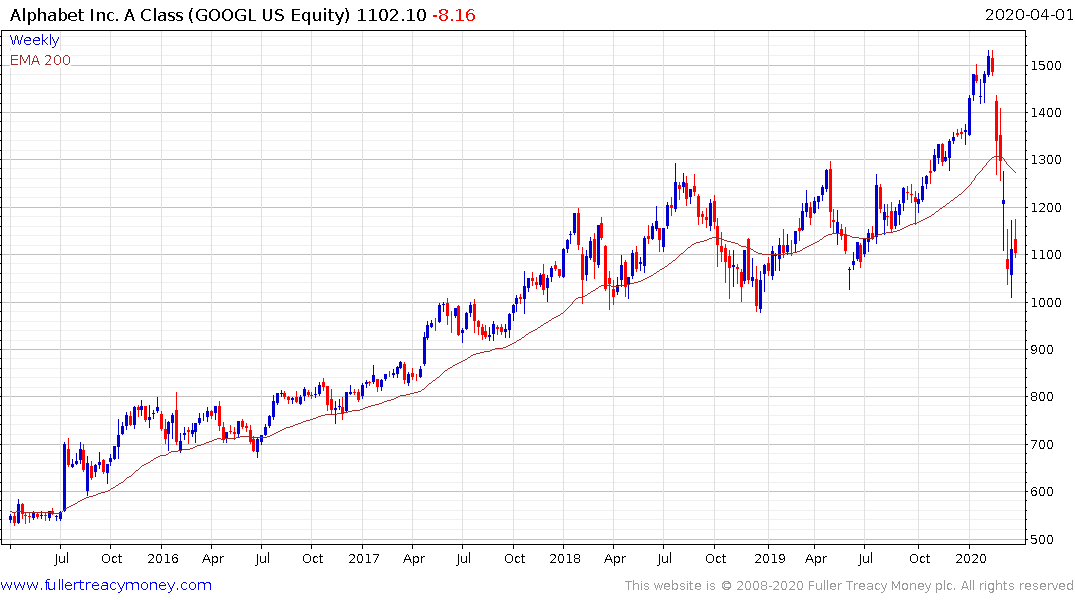This screenshot has width=1075, height=600.
Task: Open the www.fullertreacymoney.com link
Action: [x=106, y=585]
